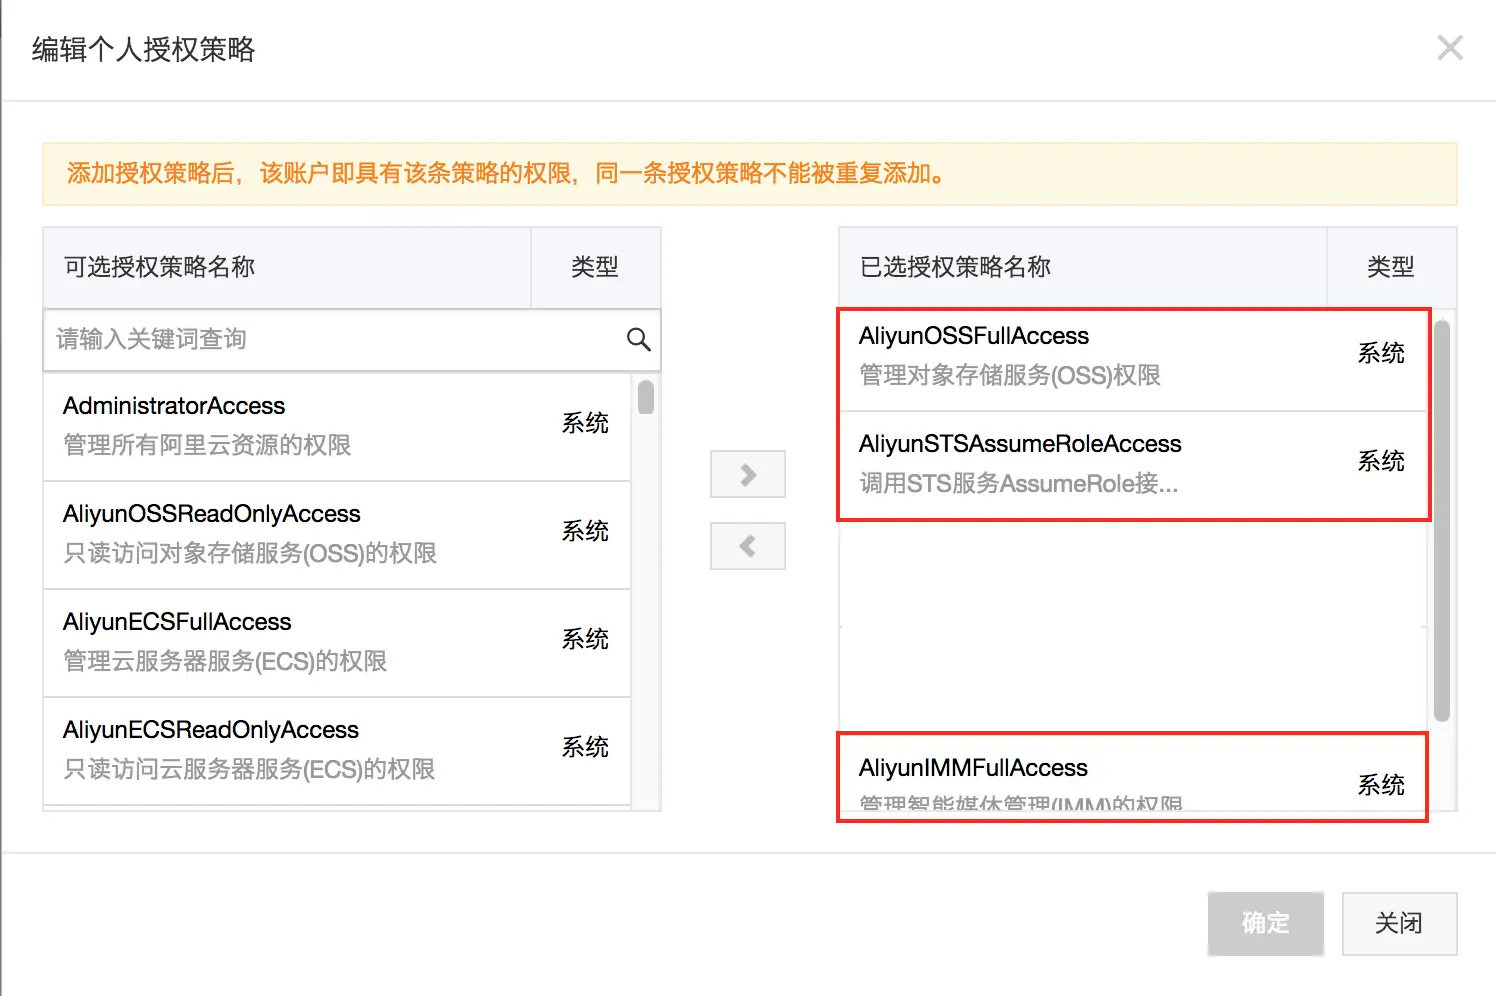Click 已选授权策略名称 column header
The image size is (1496, 996).
(1083, 267)
